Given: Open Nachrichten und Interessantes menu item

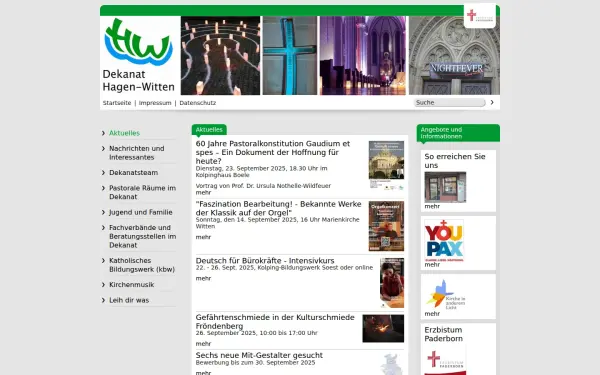Looking at the screenshot, I should click(137, 153).
